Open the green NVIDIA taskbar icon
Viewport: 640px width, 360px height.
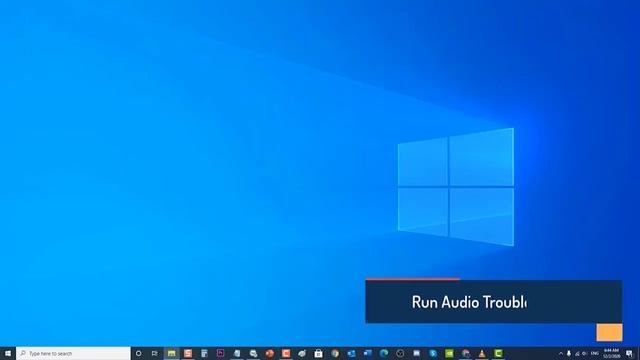449,353
